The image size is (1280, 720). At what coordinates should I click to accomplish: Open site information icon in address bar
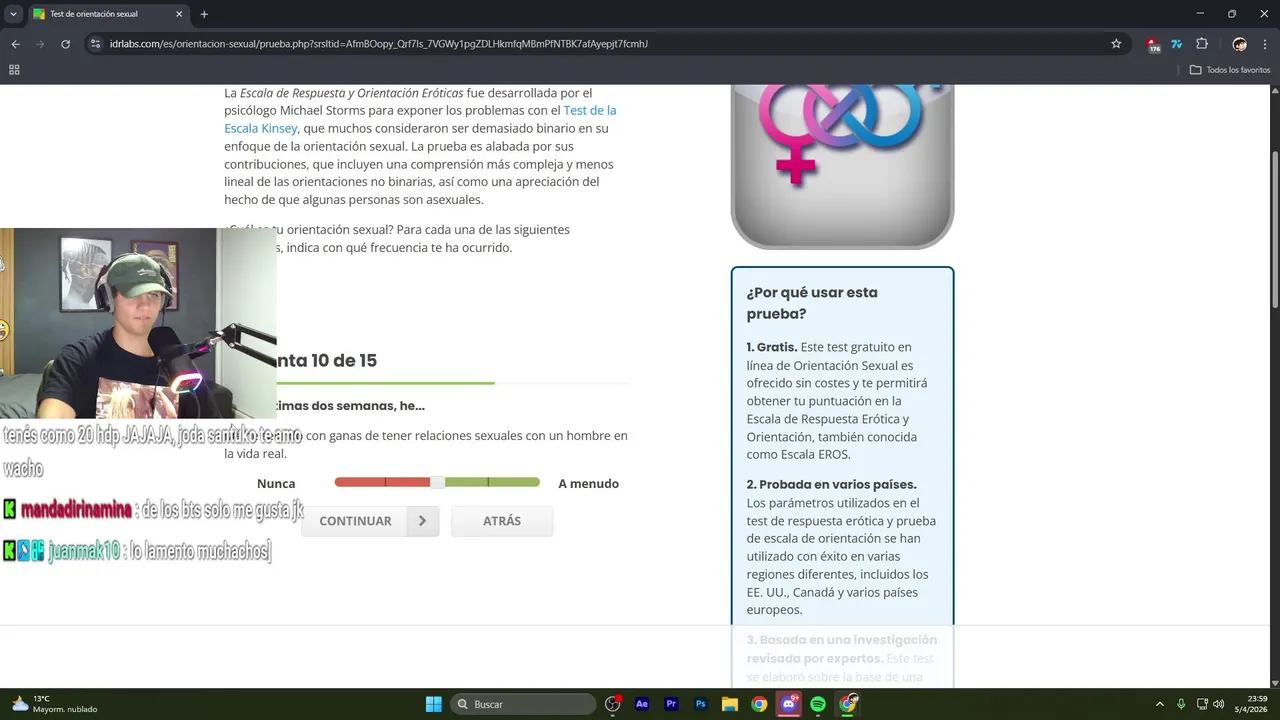[96, 44]
